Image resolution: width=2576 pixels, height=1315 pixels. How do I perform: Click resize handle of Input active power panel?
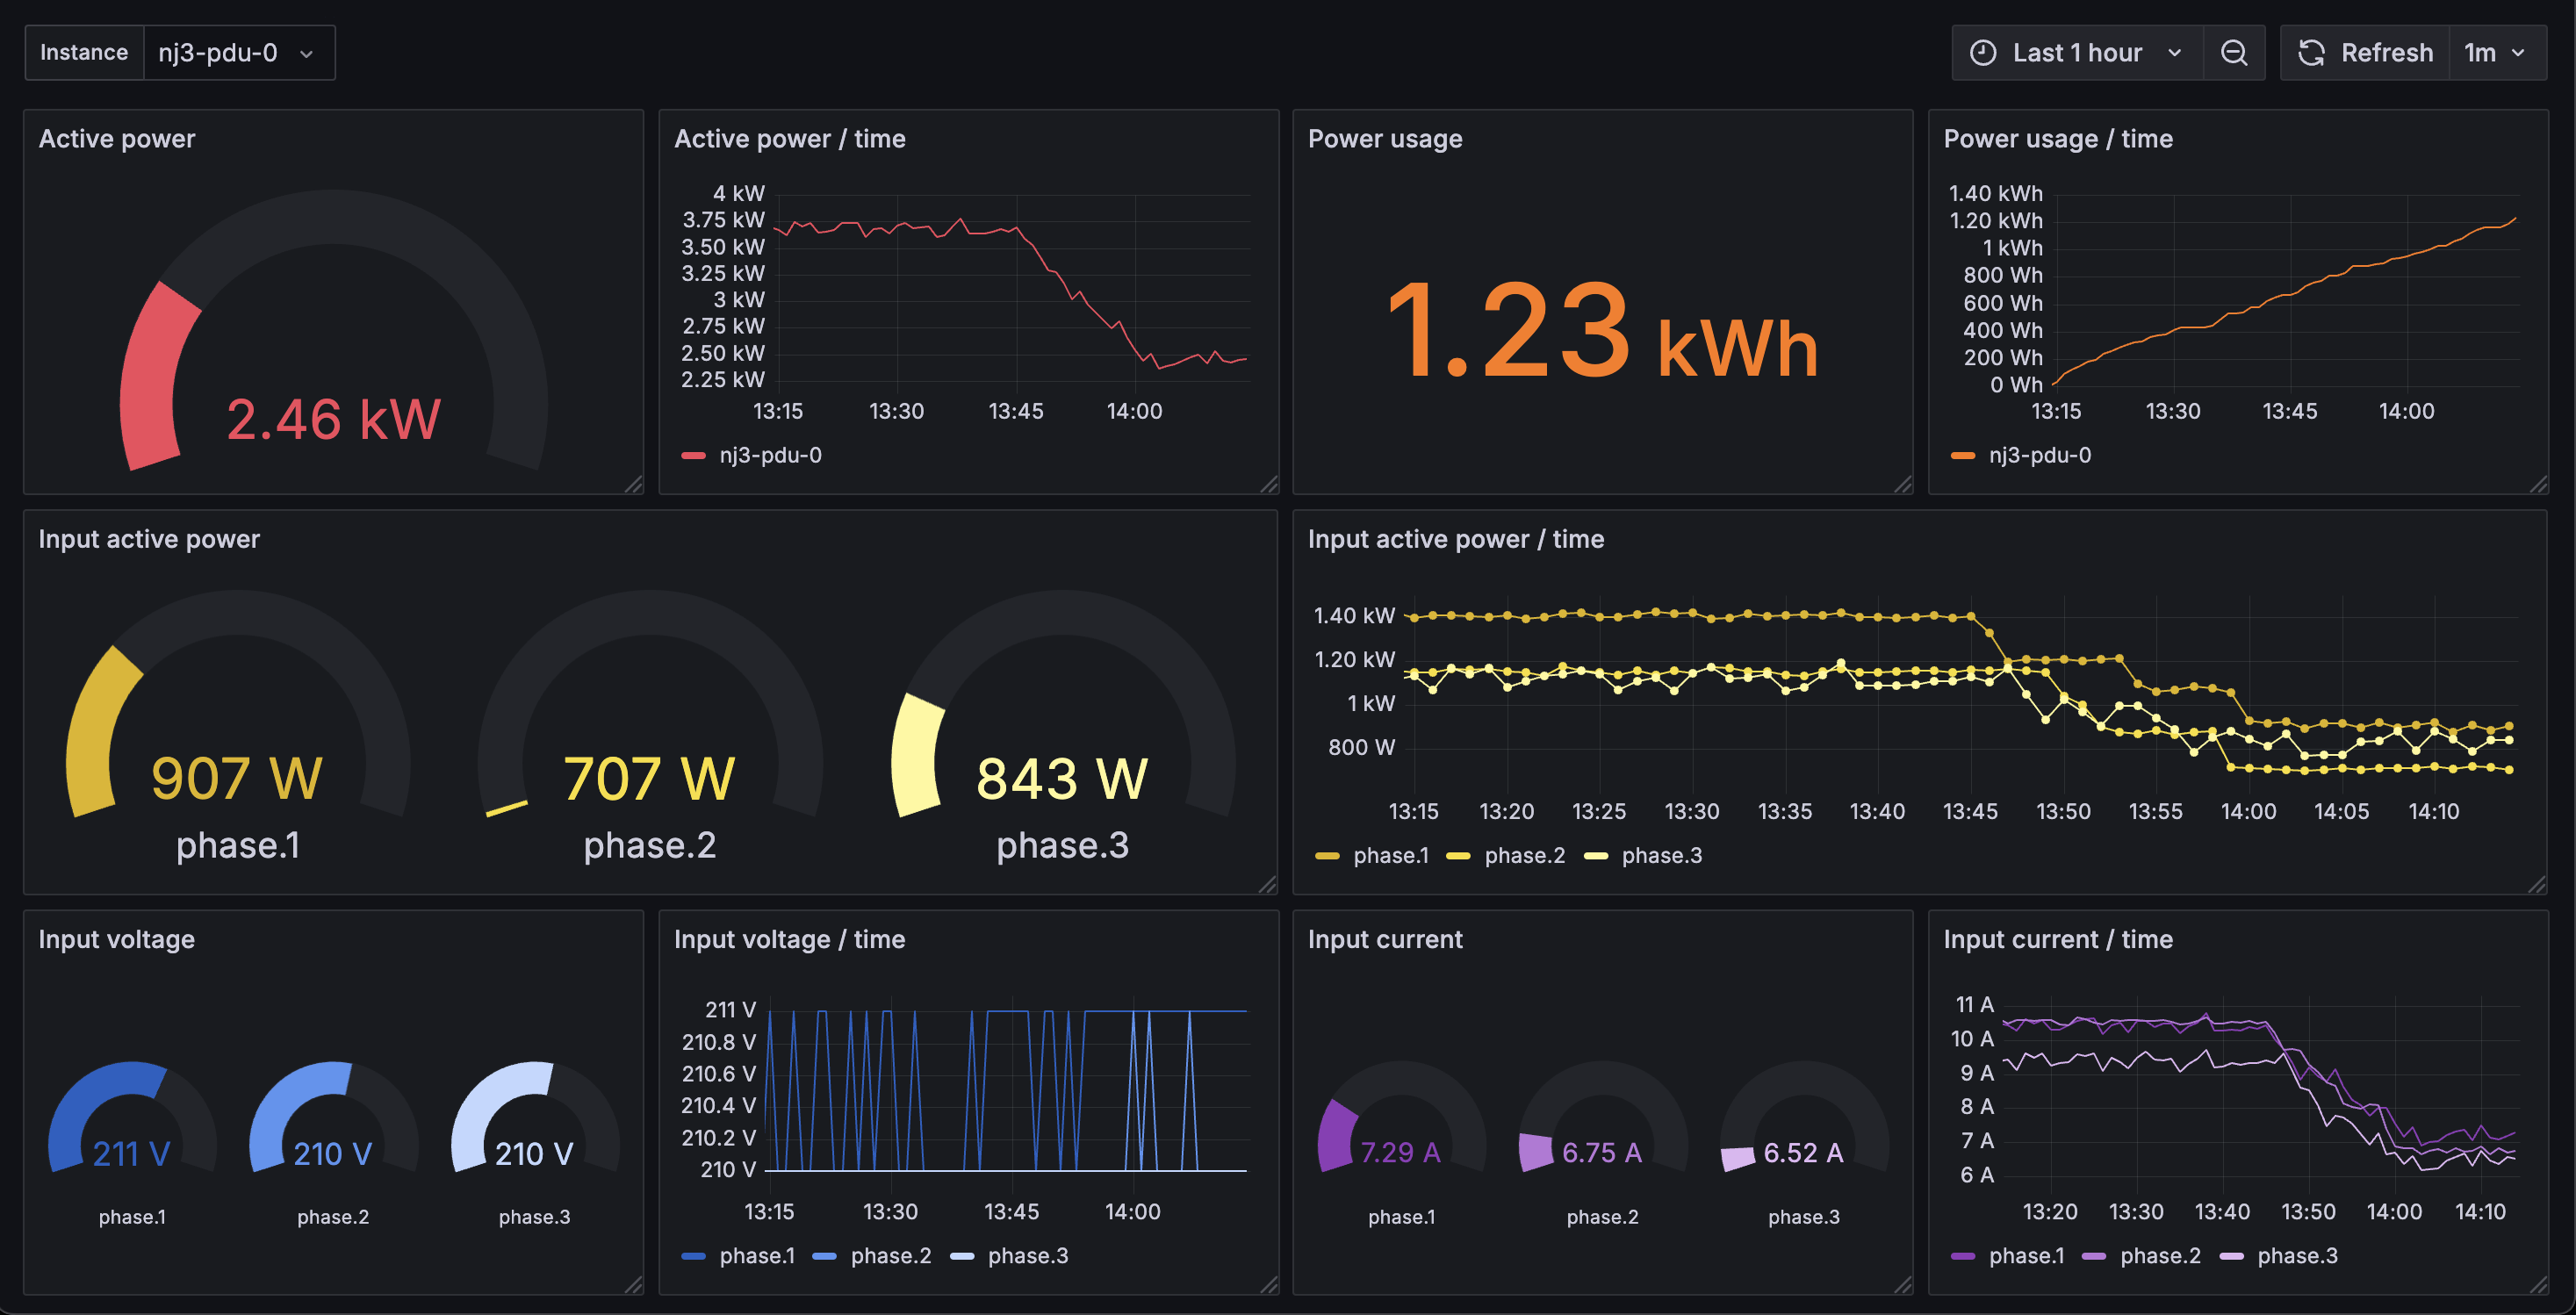(1268, 885)
